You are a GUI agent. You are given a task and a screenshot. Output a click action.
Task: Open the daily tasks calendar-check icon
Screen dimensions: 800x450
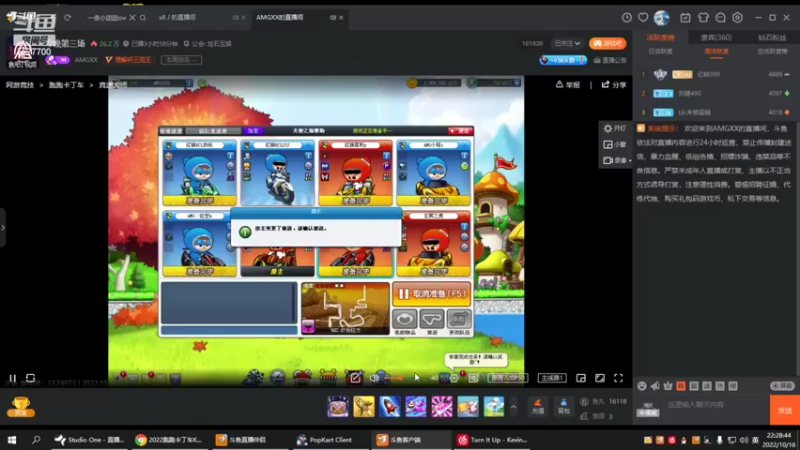click(x=685, y=18)
